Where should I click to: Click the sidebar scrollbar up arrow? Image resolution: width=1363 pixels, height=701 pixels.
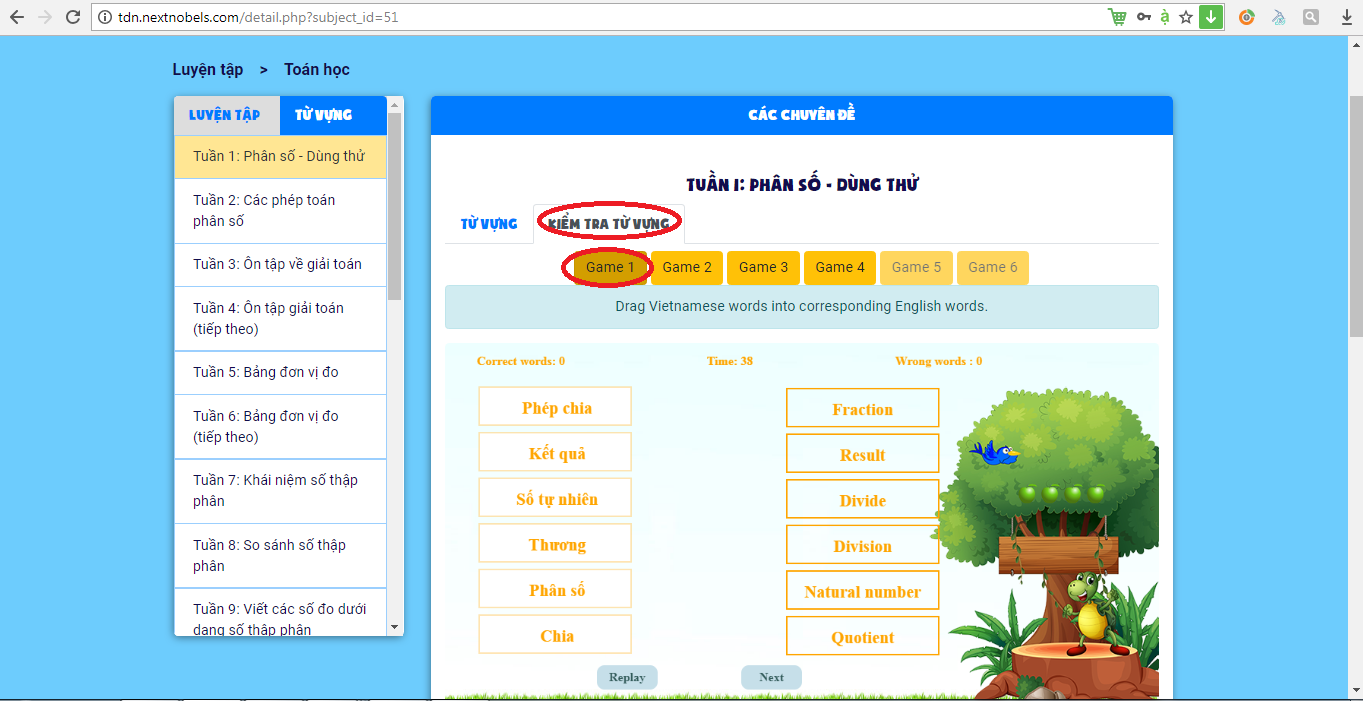click(395, 105)
